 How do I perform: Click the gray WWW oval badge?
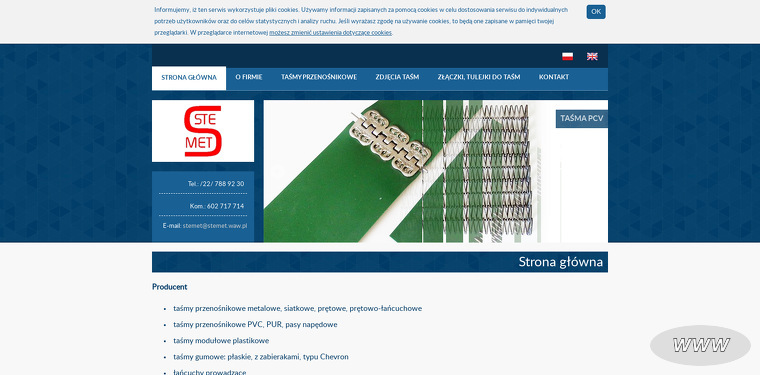700,345
